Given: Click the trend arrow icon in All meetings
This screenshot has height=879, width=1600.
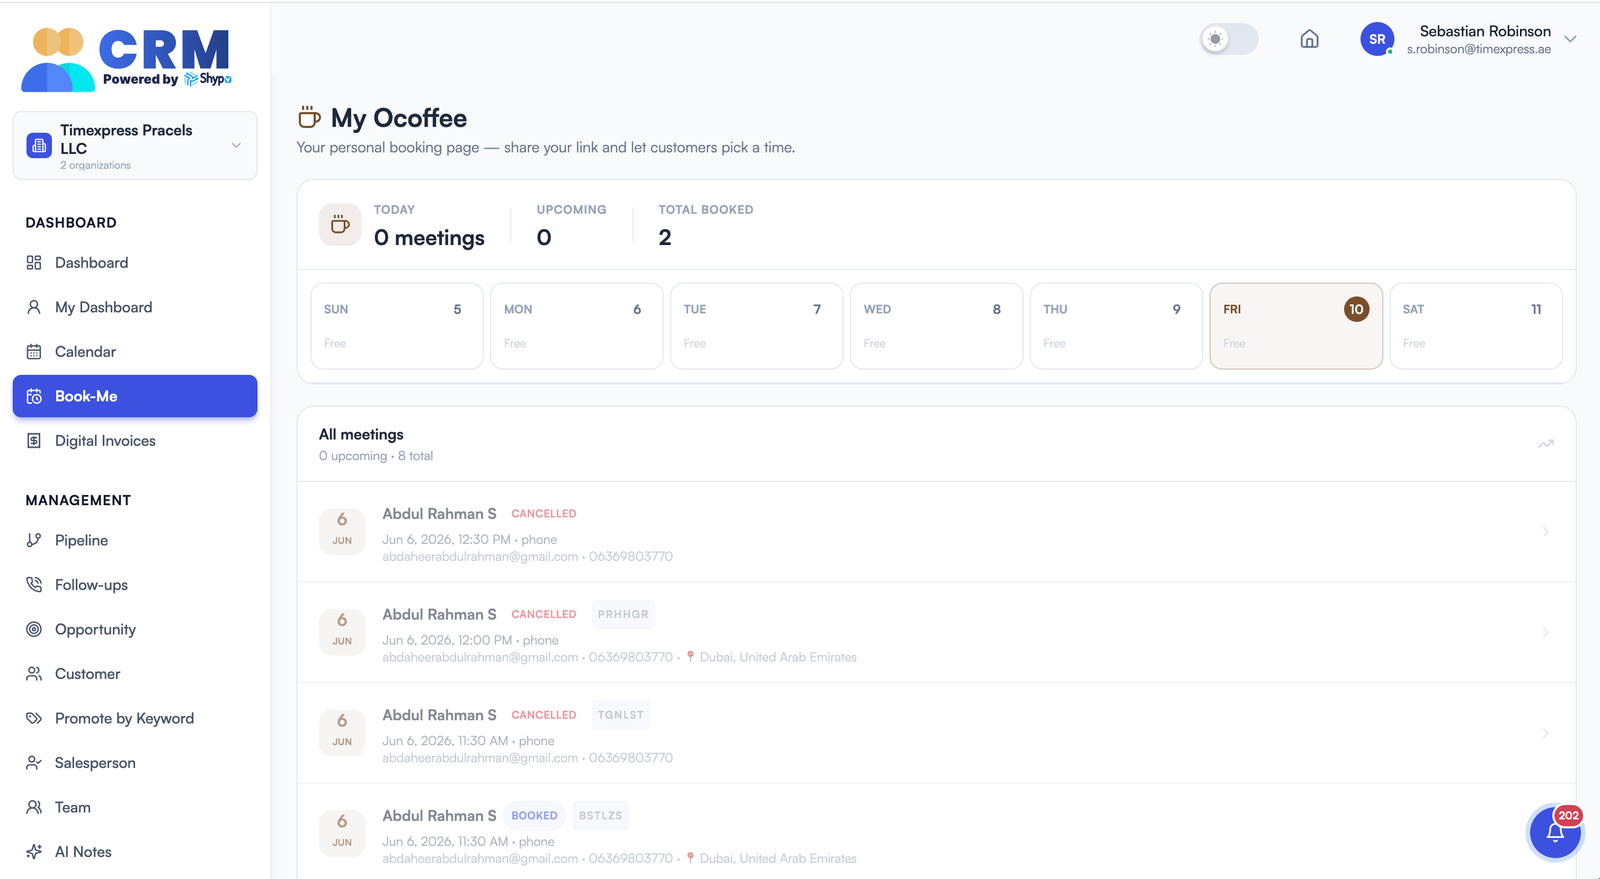Looking at the screenshot, I should pyautogui.click(x=1546, y=444).
